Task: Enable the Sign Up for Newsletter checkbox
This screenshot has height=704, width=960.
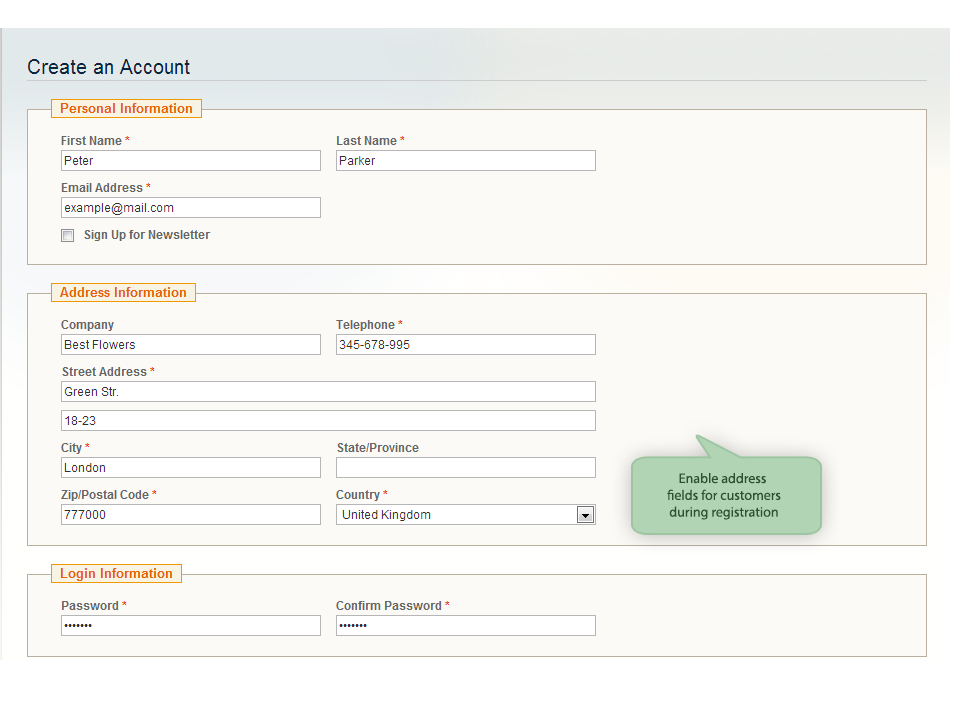Action: [x=67, y=236]
